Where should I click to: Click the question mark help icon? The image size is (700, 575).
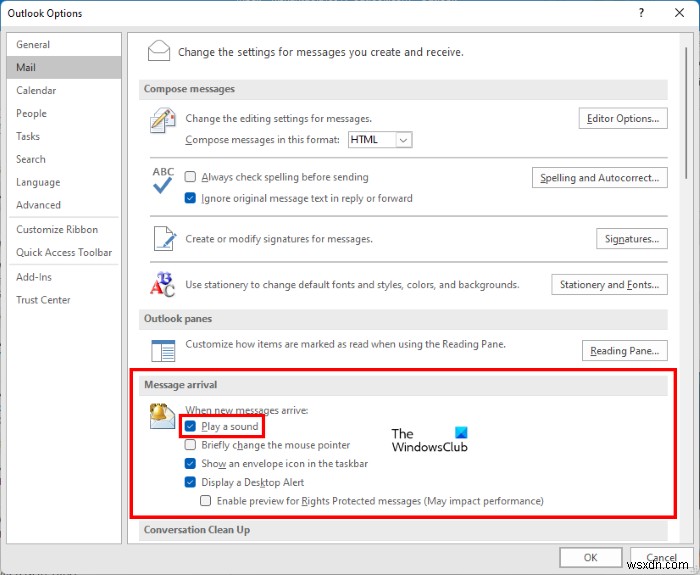point(641,13)
